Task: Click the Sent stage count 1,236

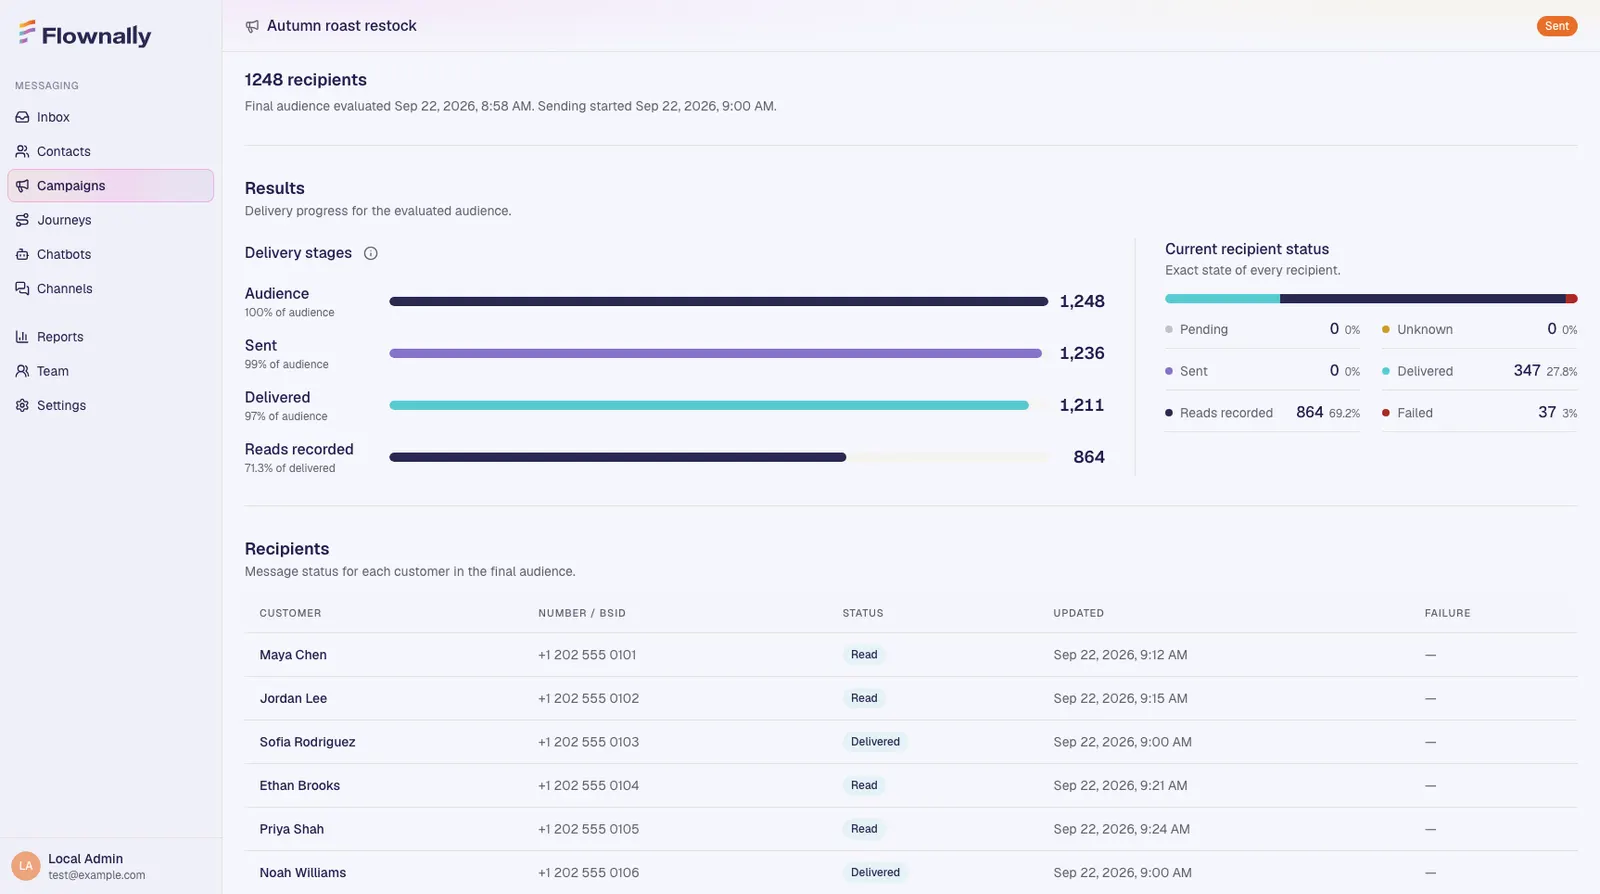Action: (1082, 353)
